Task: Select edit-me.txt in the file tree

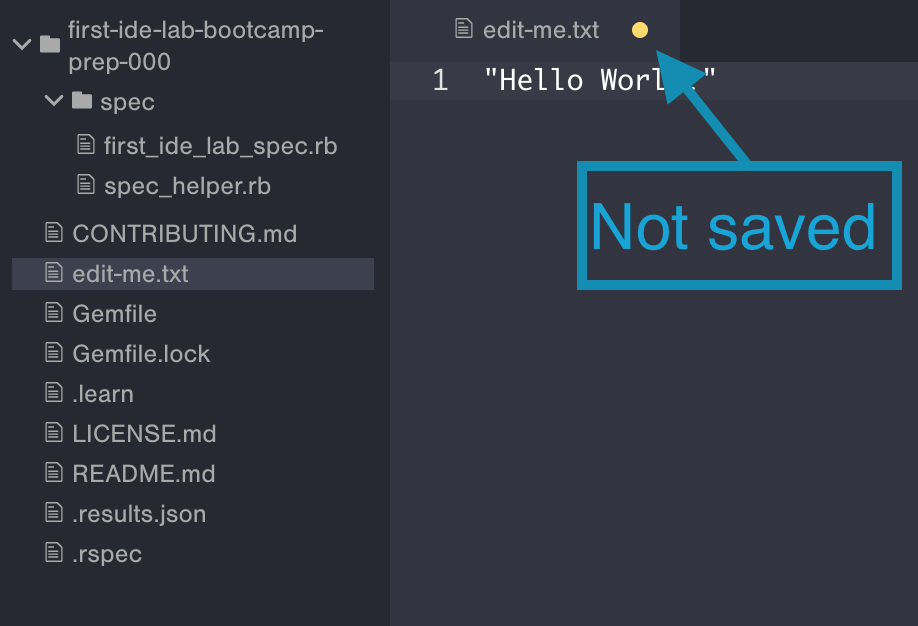Action: point(130,273)
